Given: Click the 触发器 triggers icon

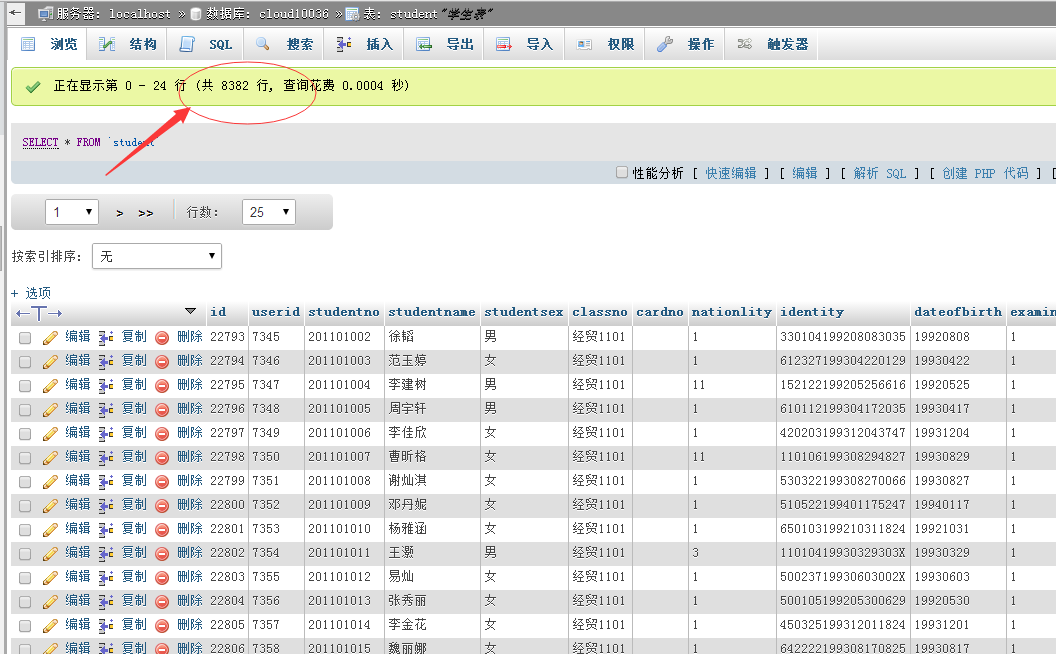Looking at the screenshot, I should click(x=744, y=44).
